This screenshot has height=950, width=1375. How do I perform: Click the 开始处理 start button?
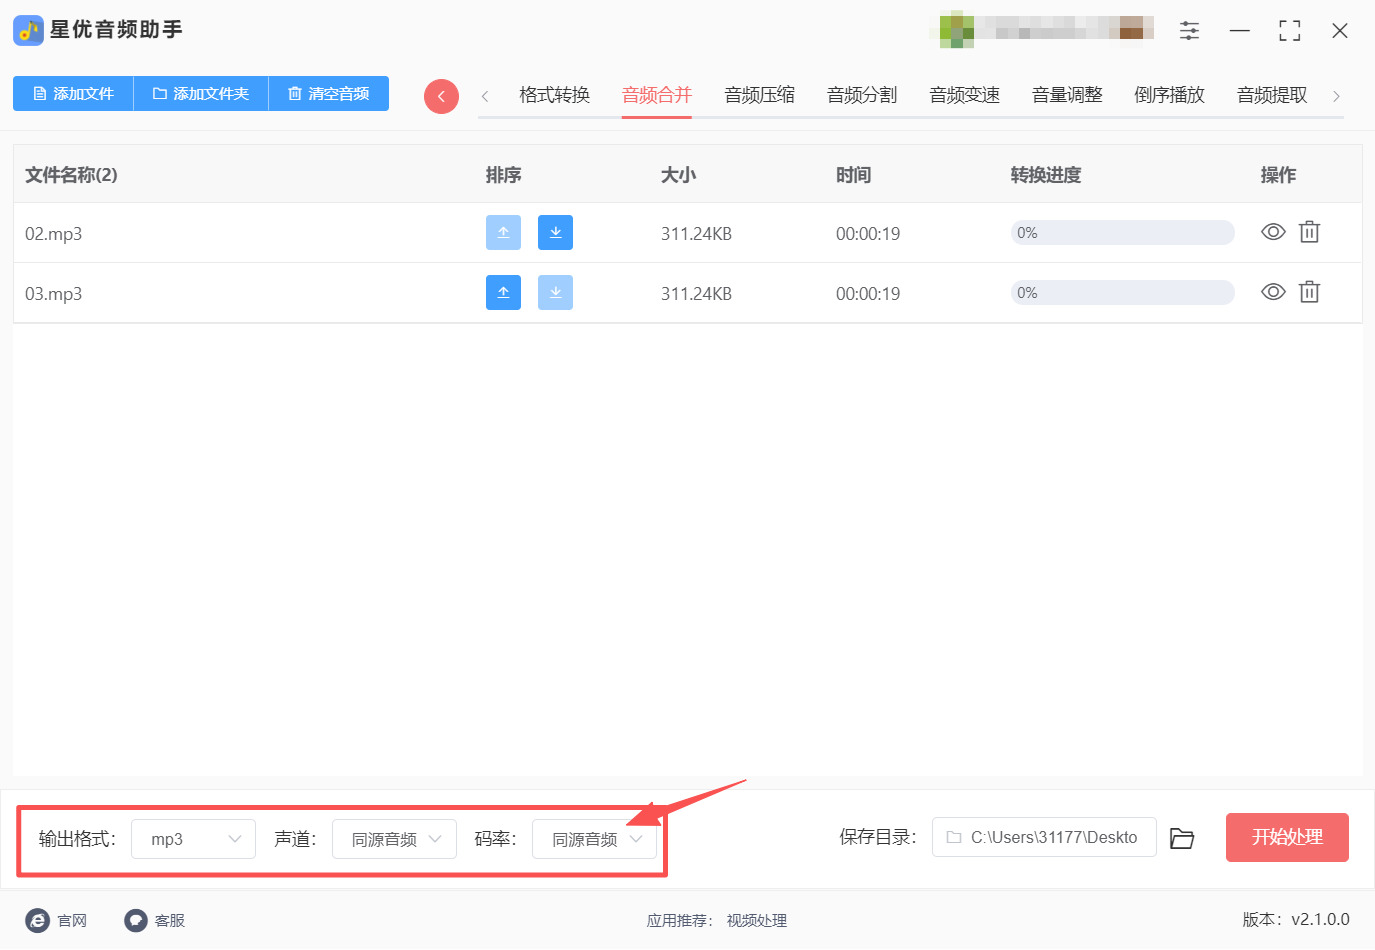tap(1286, 837)
